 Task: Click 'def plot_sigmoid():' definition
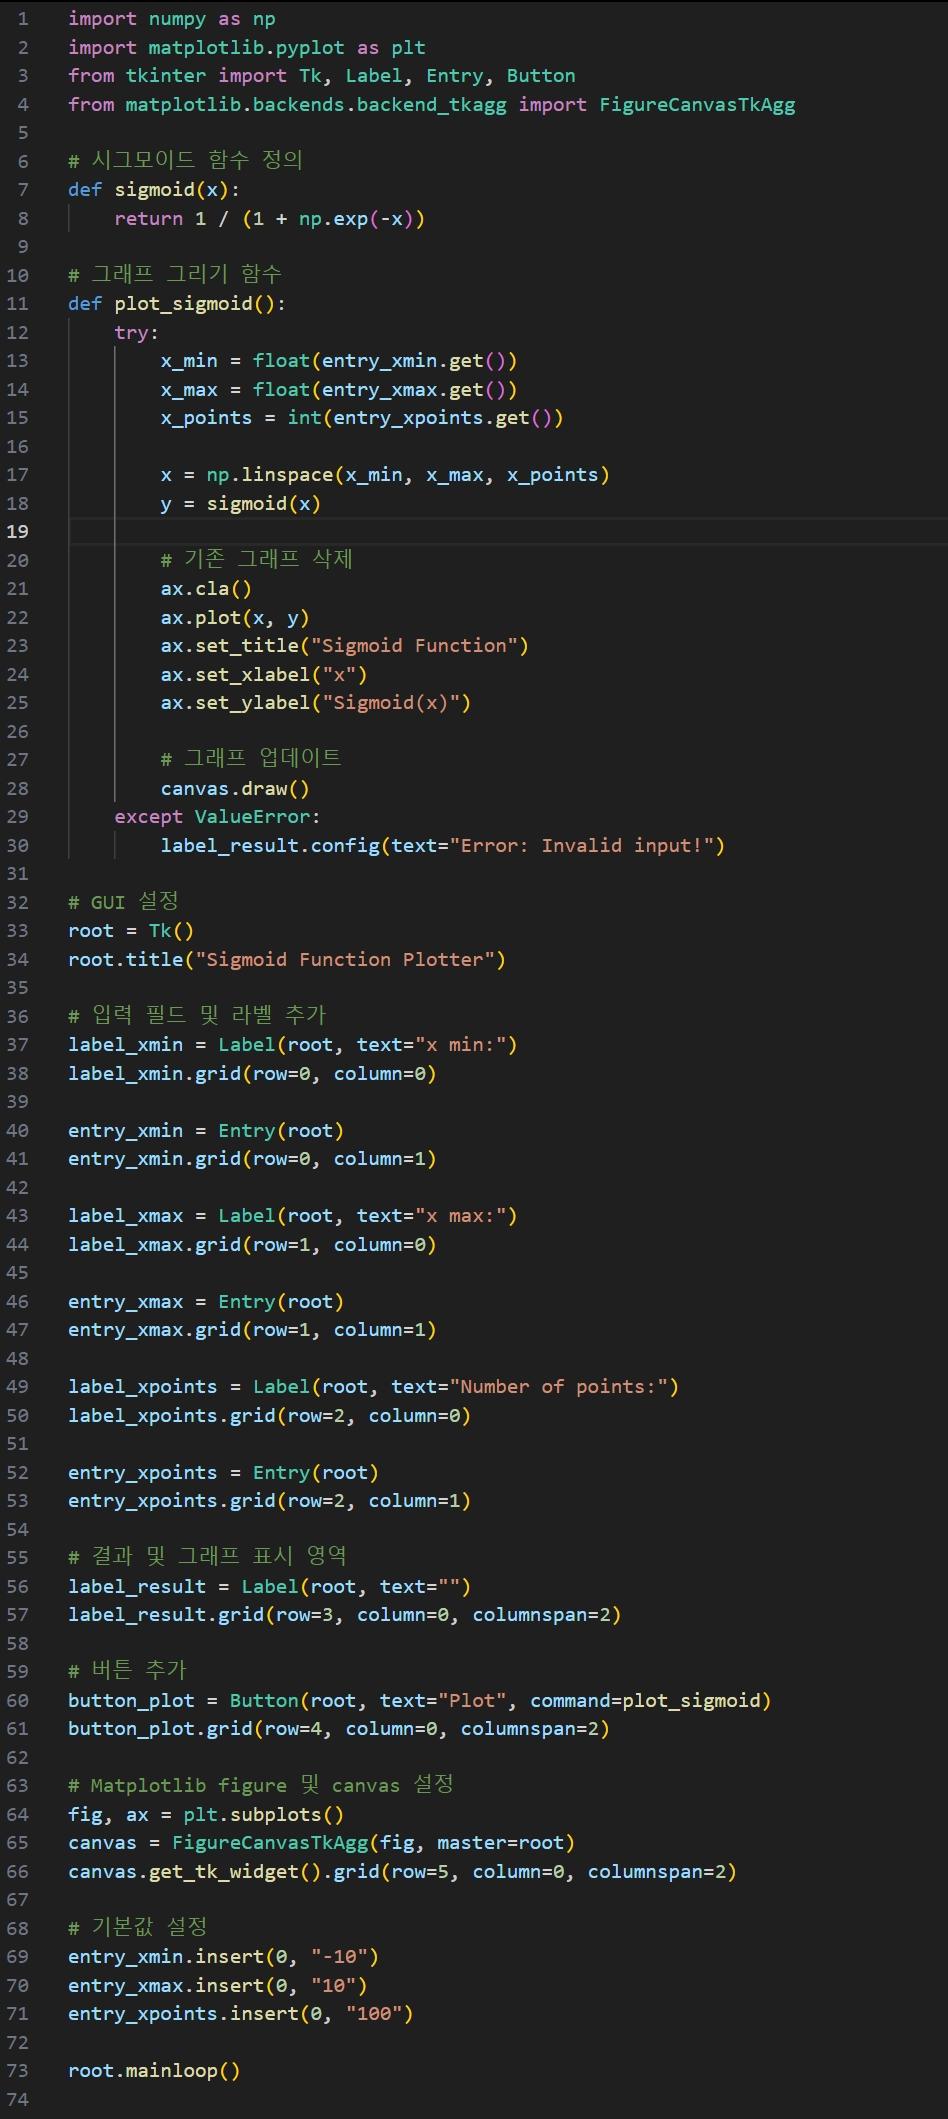(x=177, y=304)
